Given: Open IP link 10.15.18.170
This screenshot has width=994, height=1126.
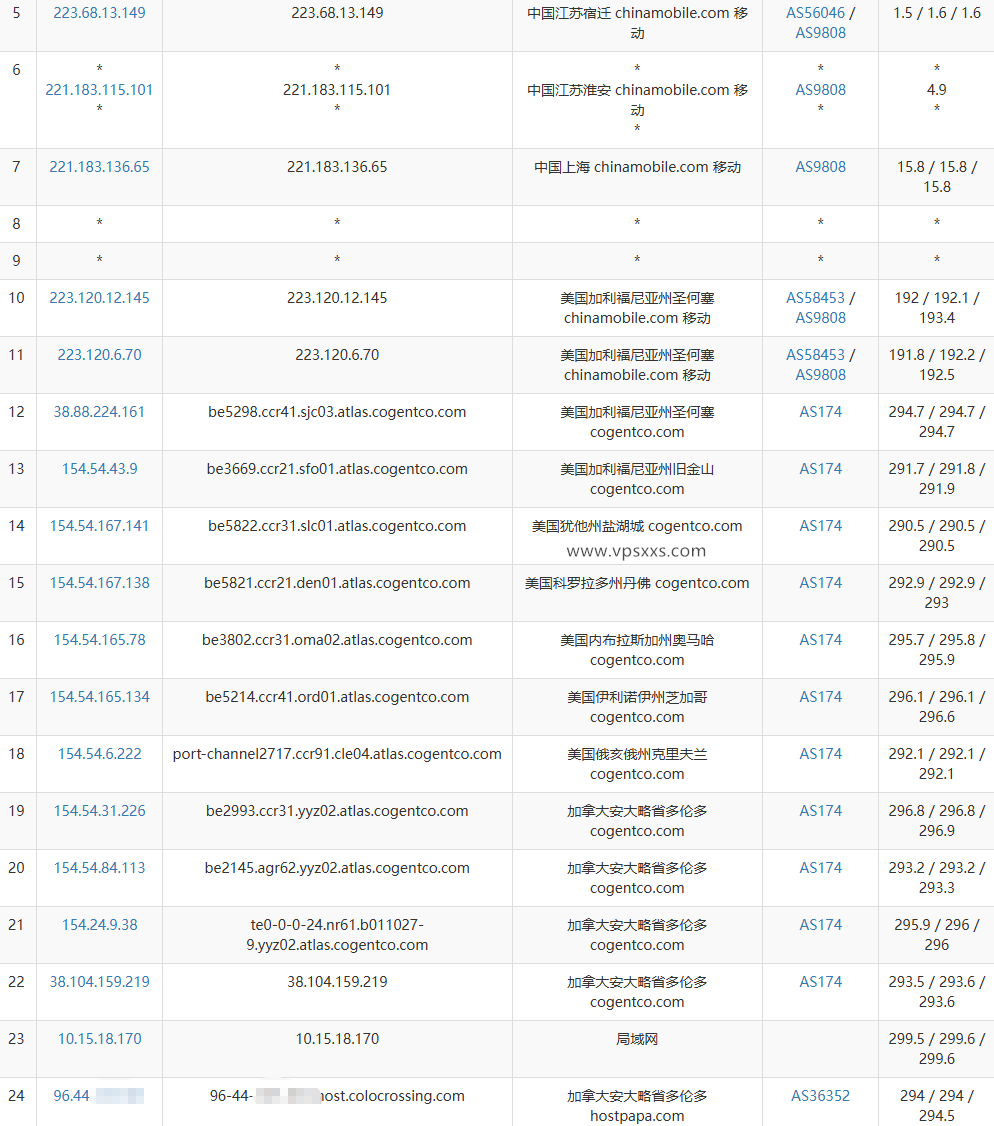Looking at the screenshot, I should 99,1038.
